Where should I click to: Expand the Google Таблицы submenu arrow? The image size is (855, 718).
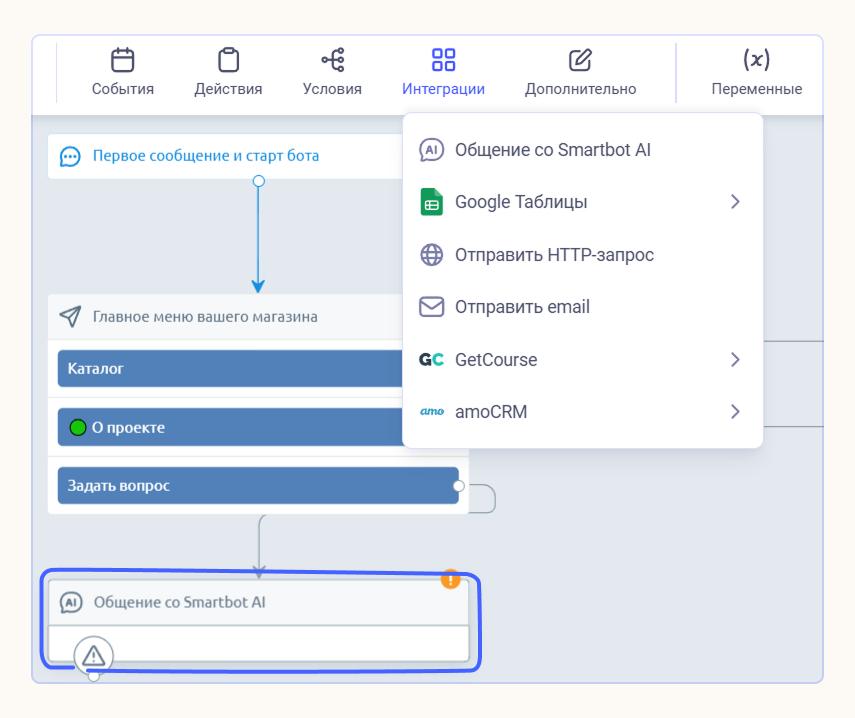[735, 202]
